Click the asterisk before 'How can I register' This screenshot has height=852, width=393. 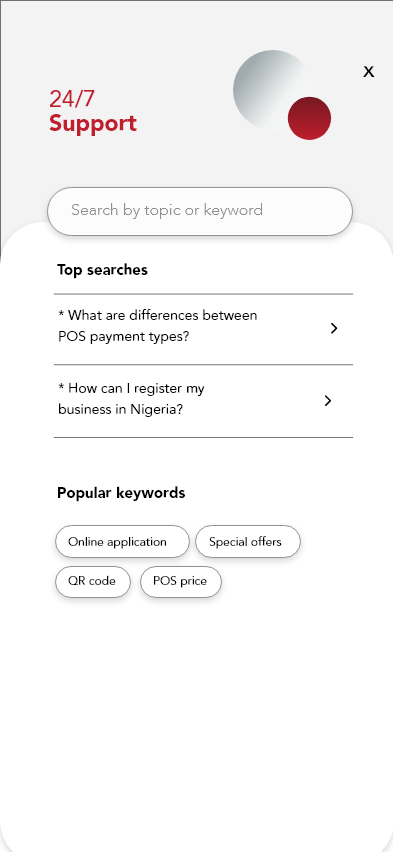pos(61,387)
